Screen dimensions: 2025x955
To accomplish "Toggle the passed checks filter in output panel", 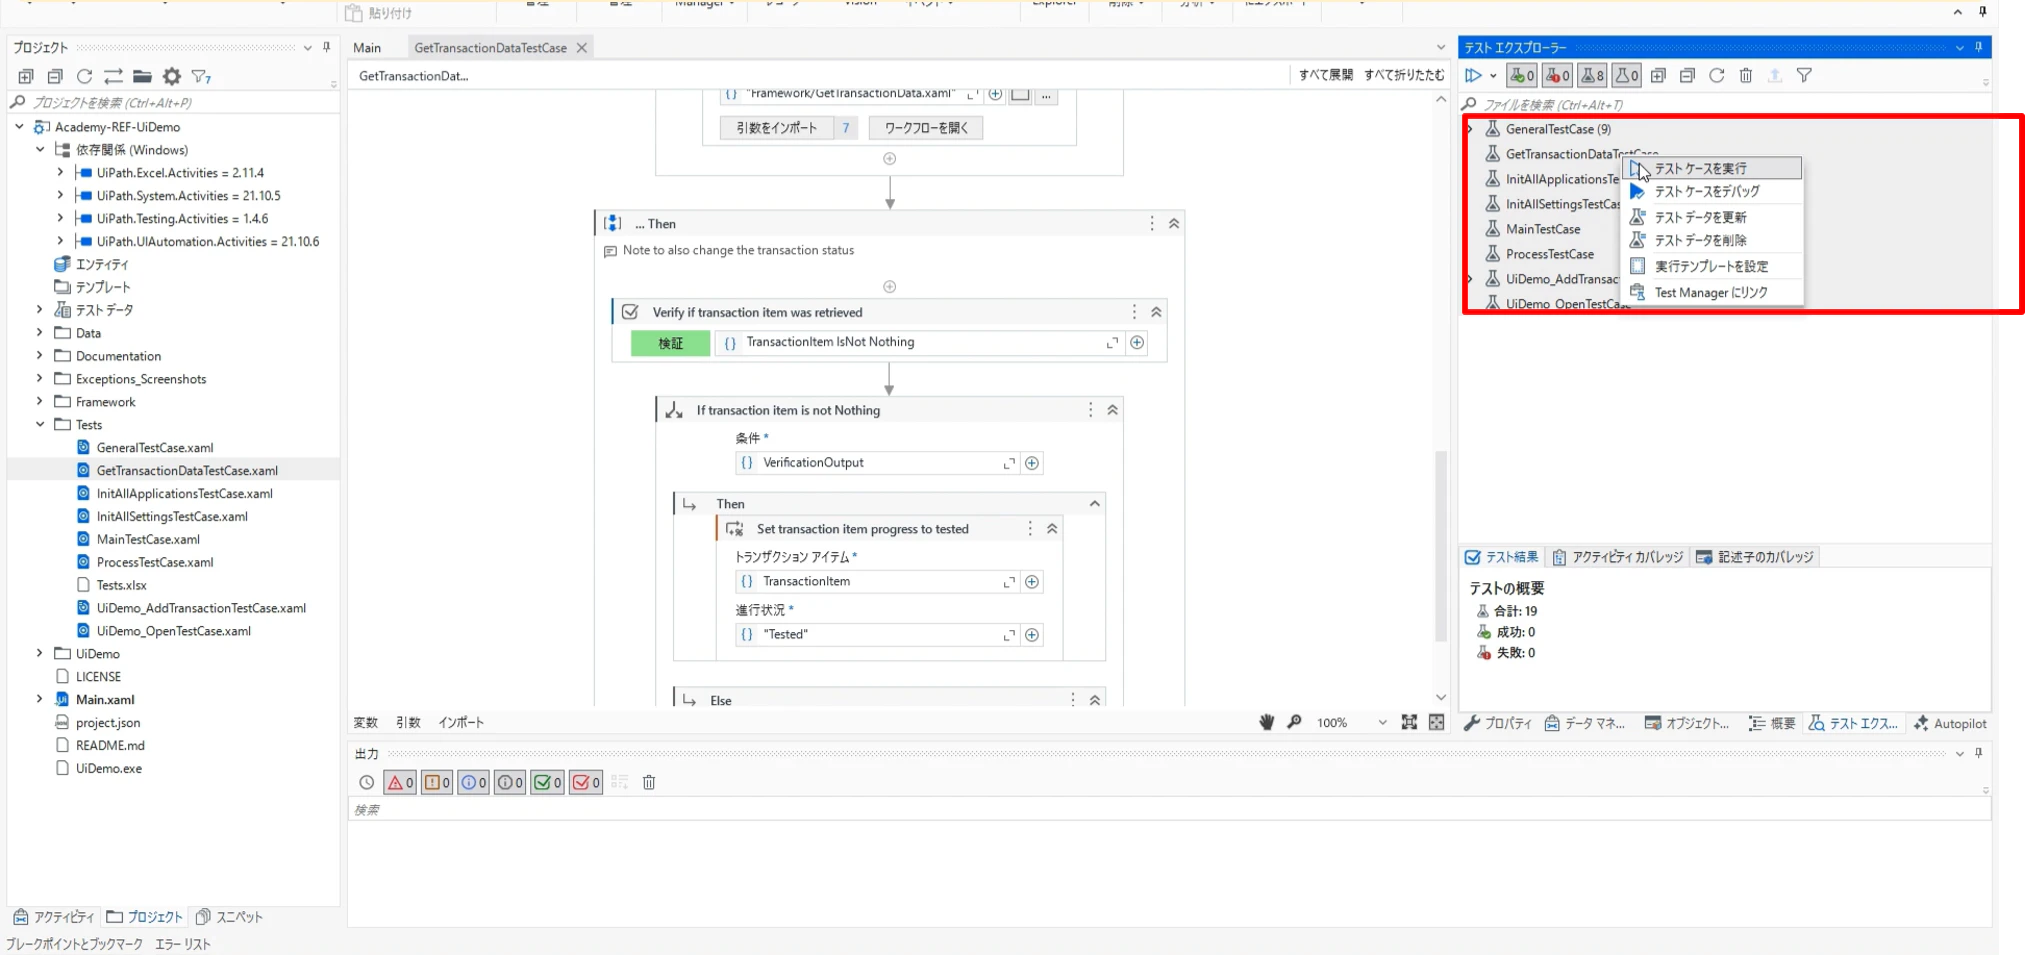I will click(x=547, y=782).
